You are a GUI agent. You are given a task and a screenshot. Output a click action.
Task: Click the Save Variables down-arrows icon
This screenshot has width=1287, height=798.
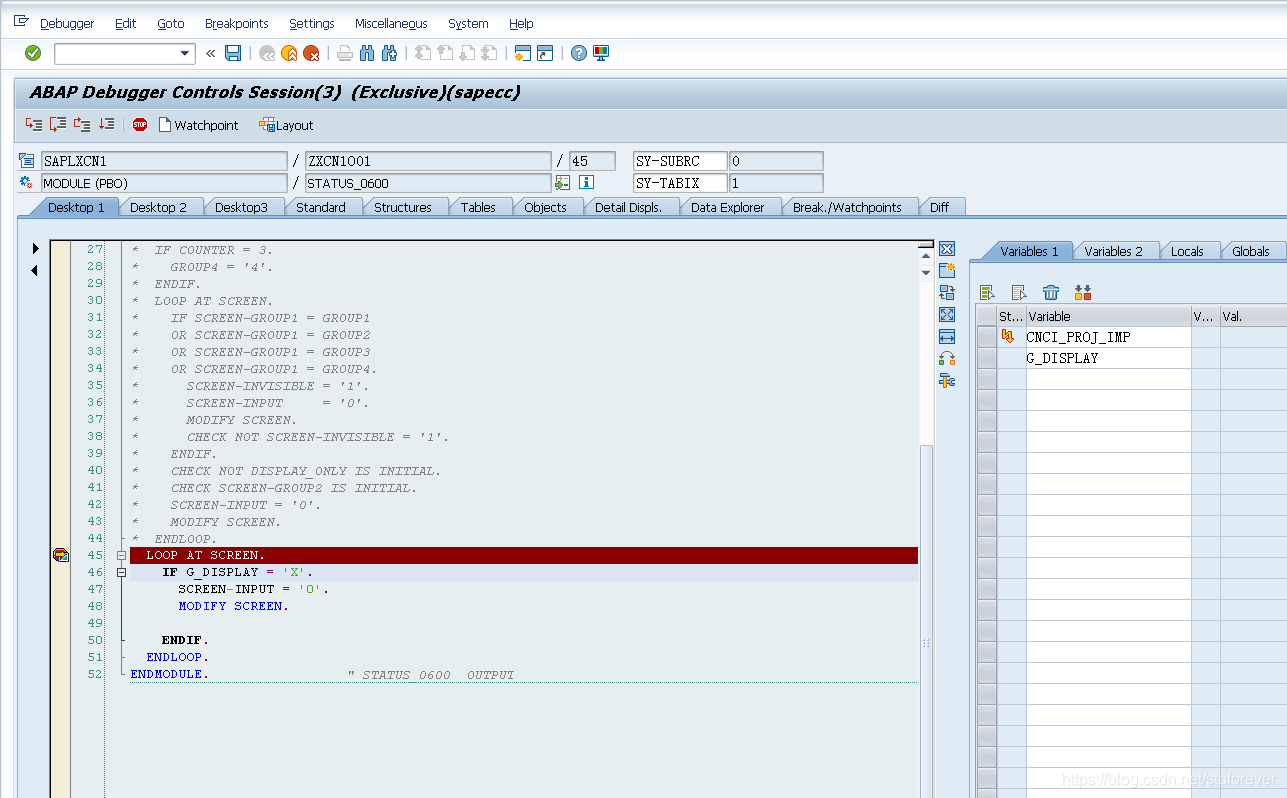1083,292
